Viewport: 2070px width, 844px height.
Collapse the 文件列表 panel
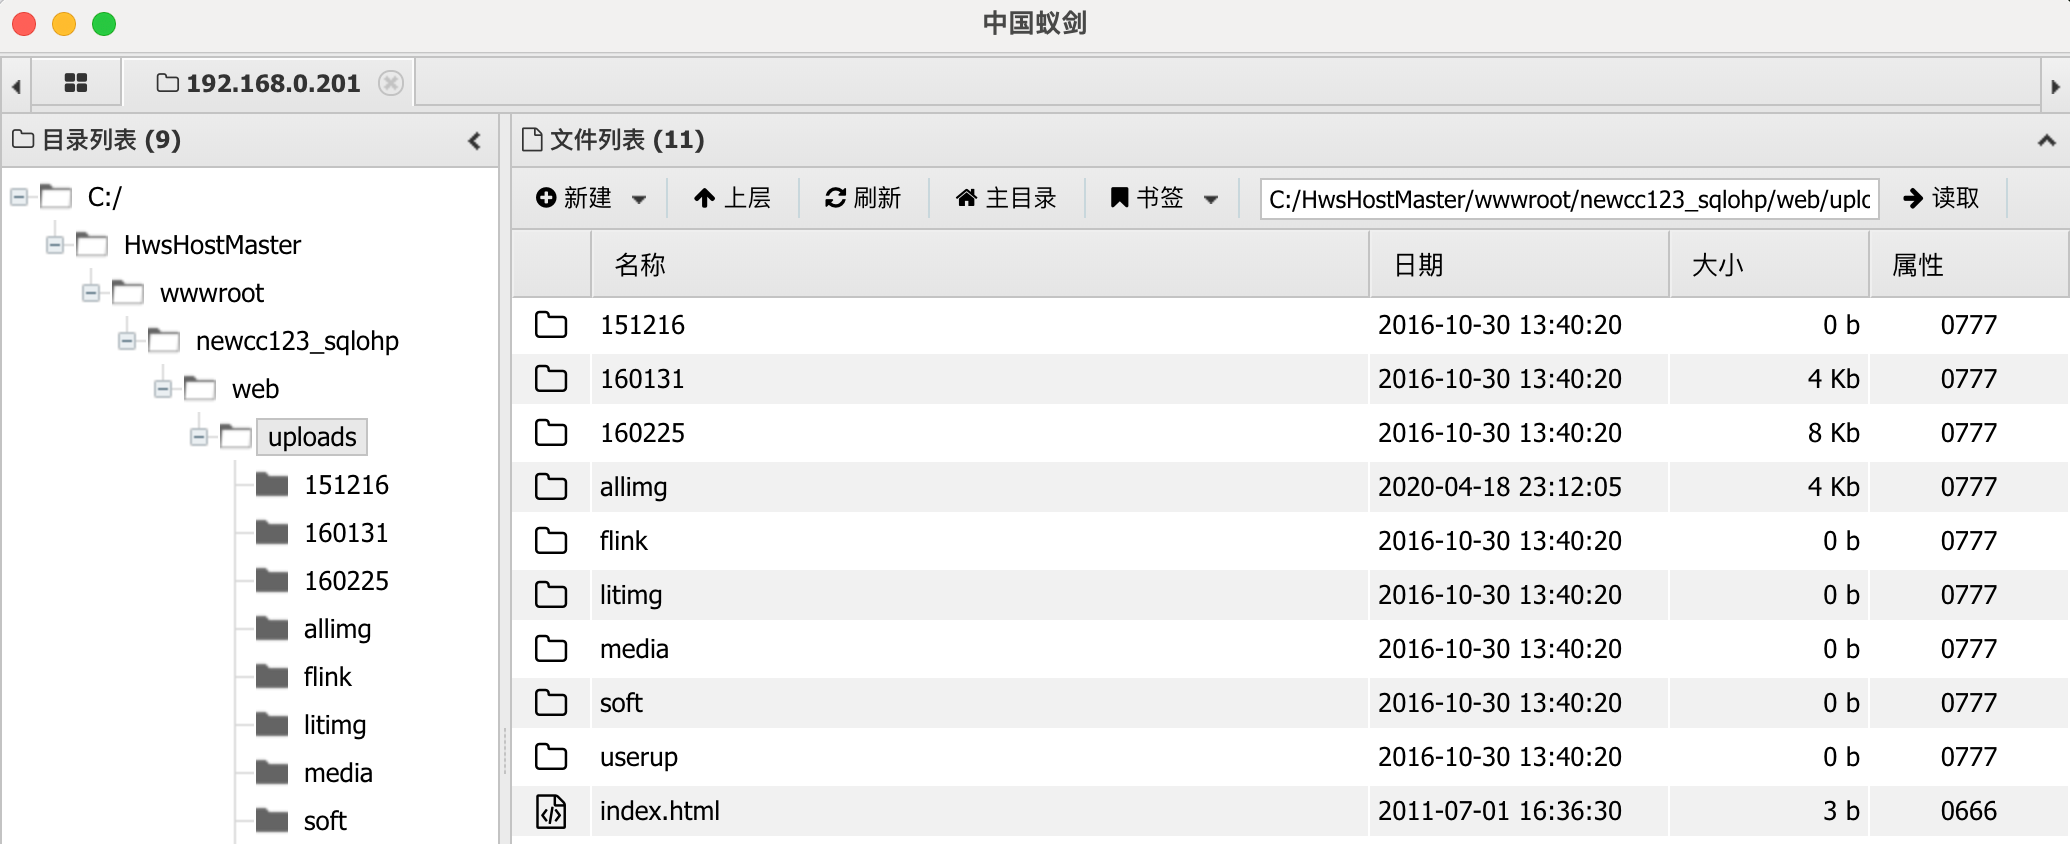click(x=2046, y=141)
